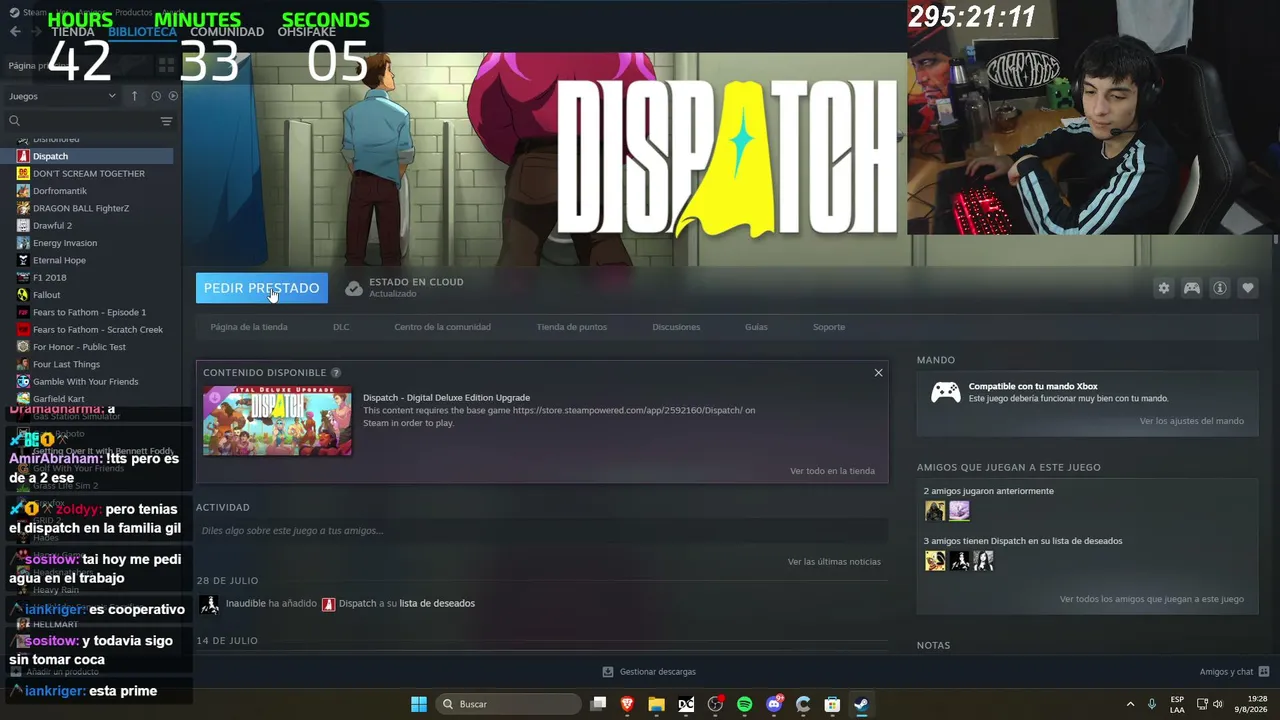
Task: Click the library search magnifier icon
Action: (x=14, y=121)
